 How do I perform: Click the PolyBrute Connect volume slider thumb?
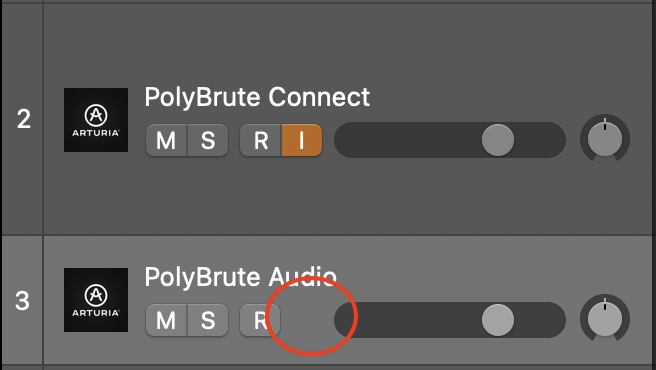click(x=498, y=140)
